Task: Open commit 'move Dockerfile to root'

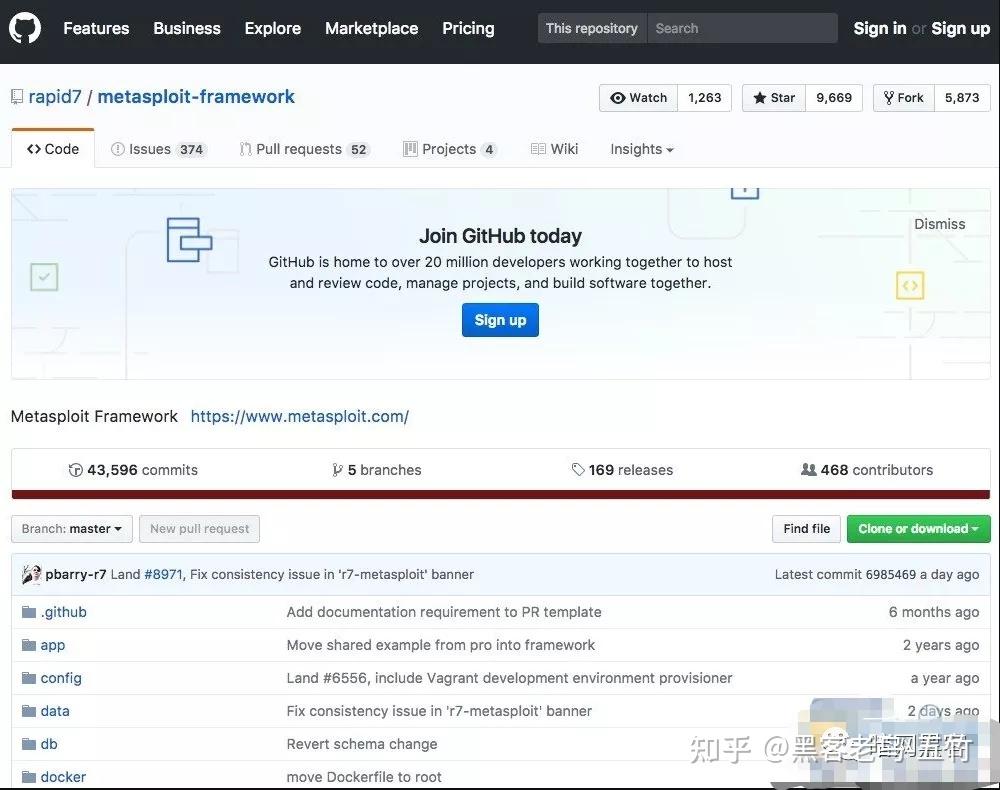Action: click(x=364, y=777)
